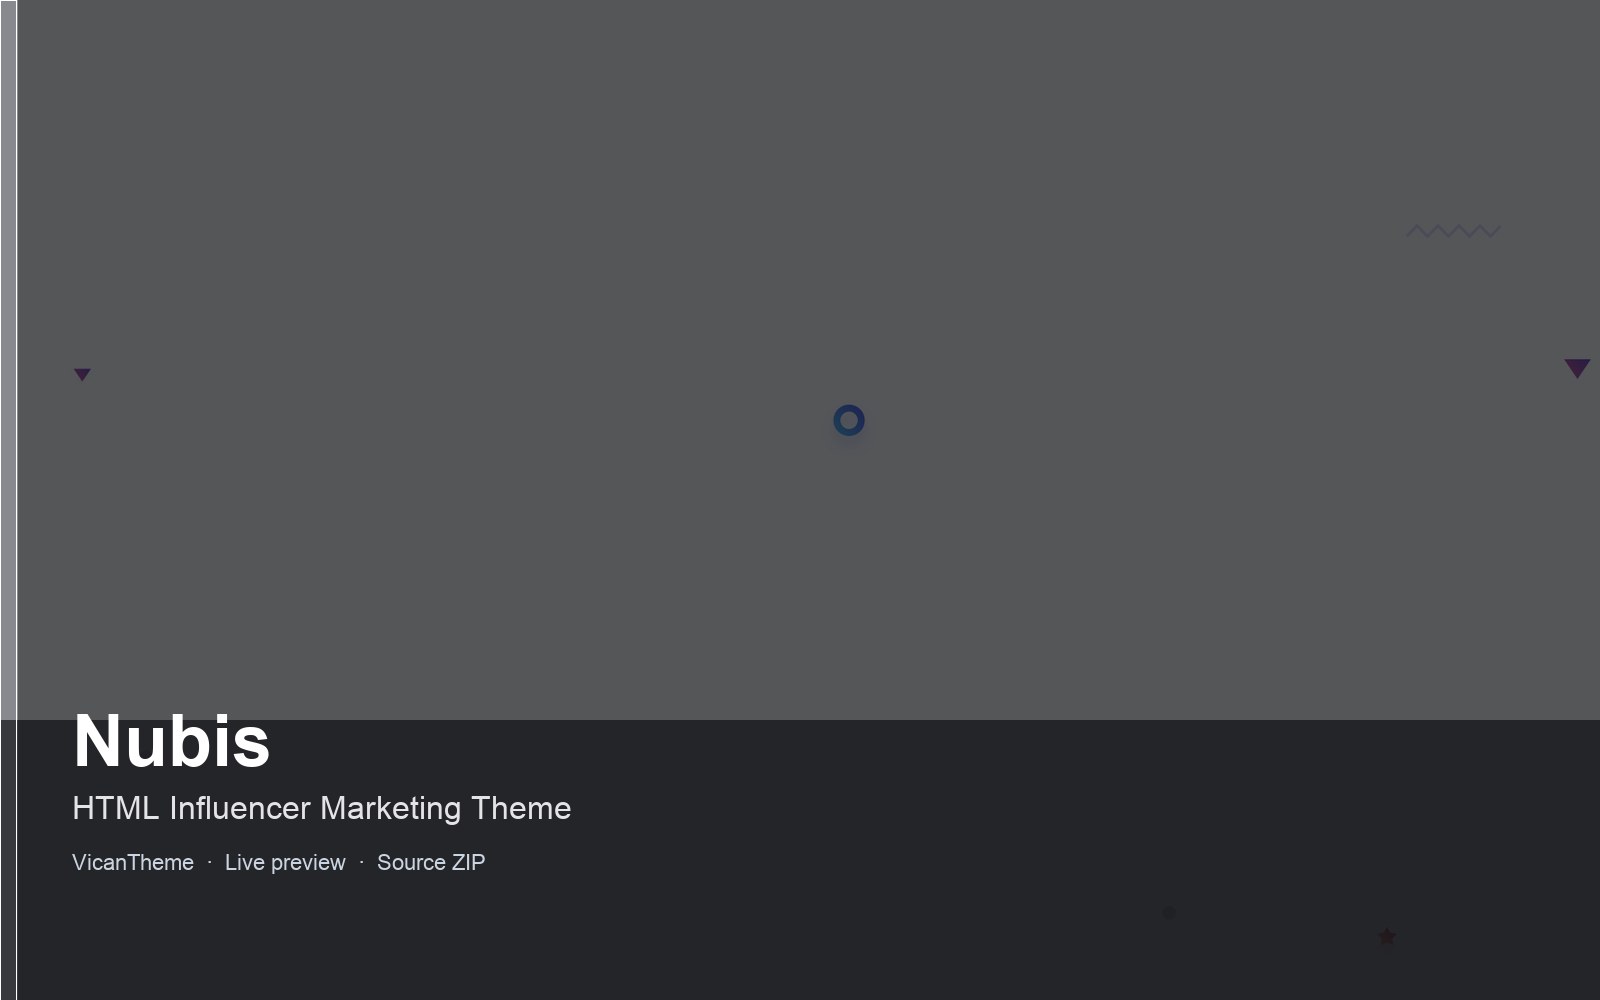Click the HTML Influencer Marketing Theme subtitle
Viewport: 1600px width, 1000px height.
coord(322,808)
